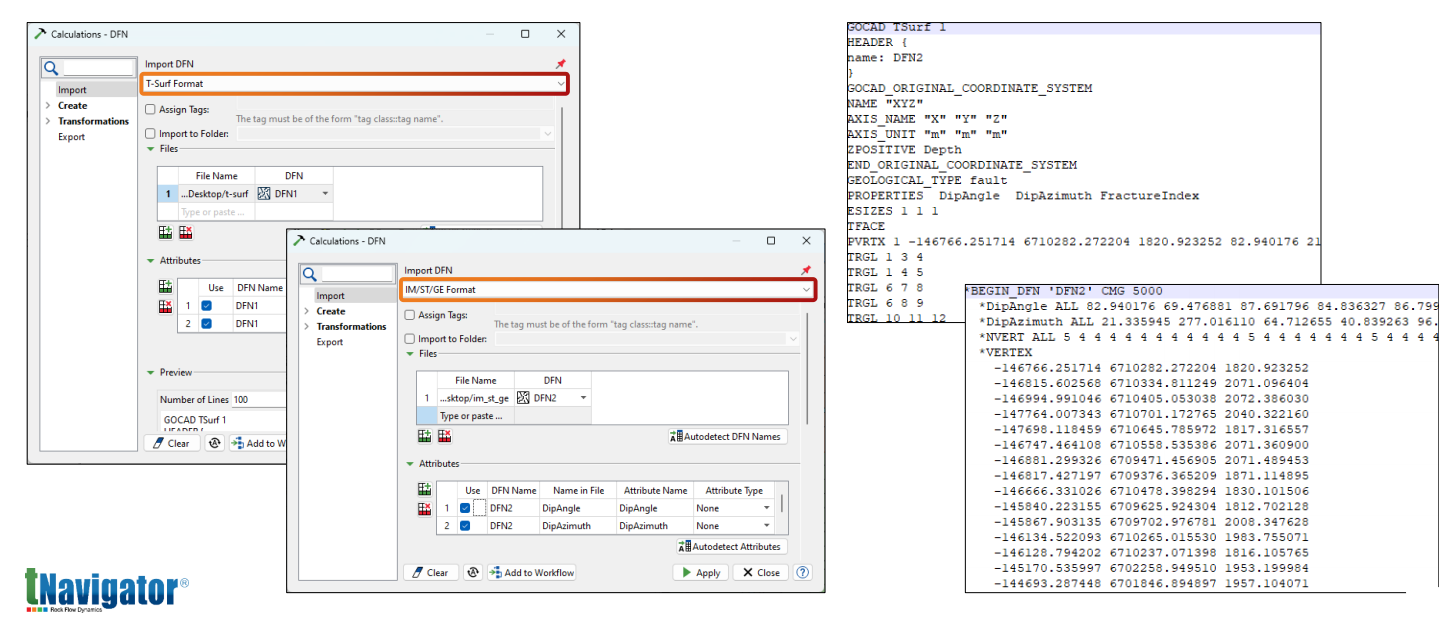Expand the Transformations node in IM/ST/GE window
Viewport: 1439px width, 620px height.
(306, 327)
